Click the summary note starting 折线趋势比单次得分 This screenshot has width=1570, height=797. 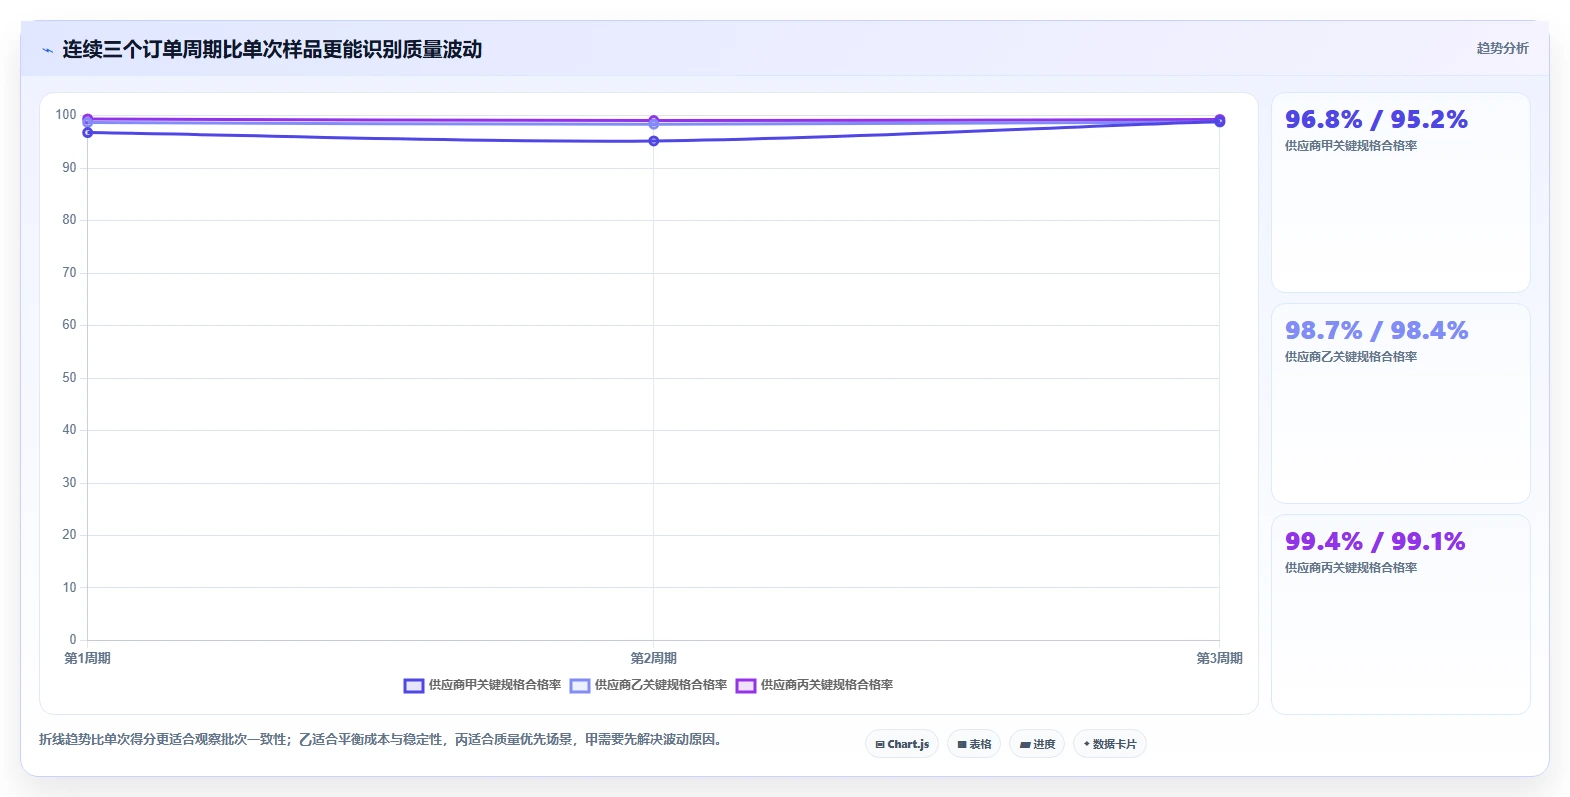381,740
